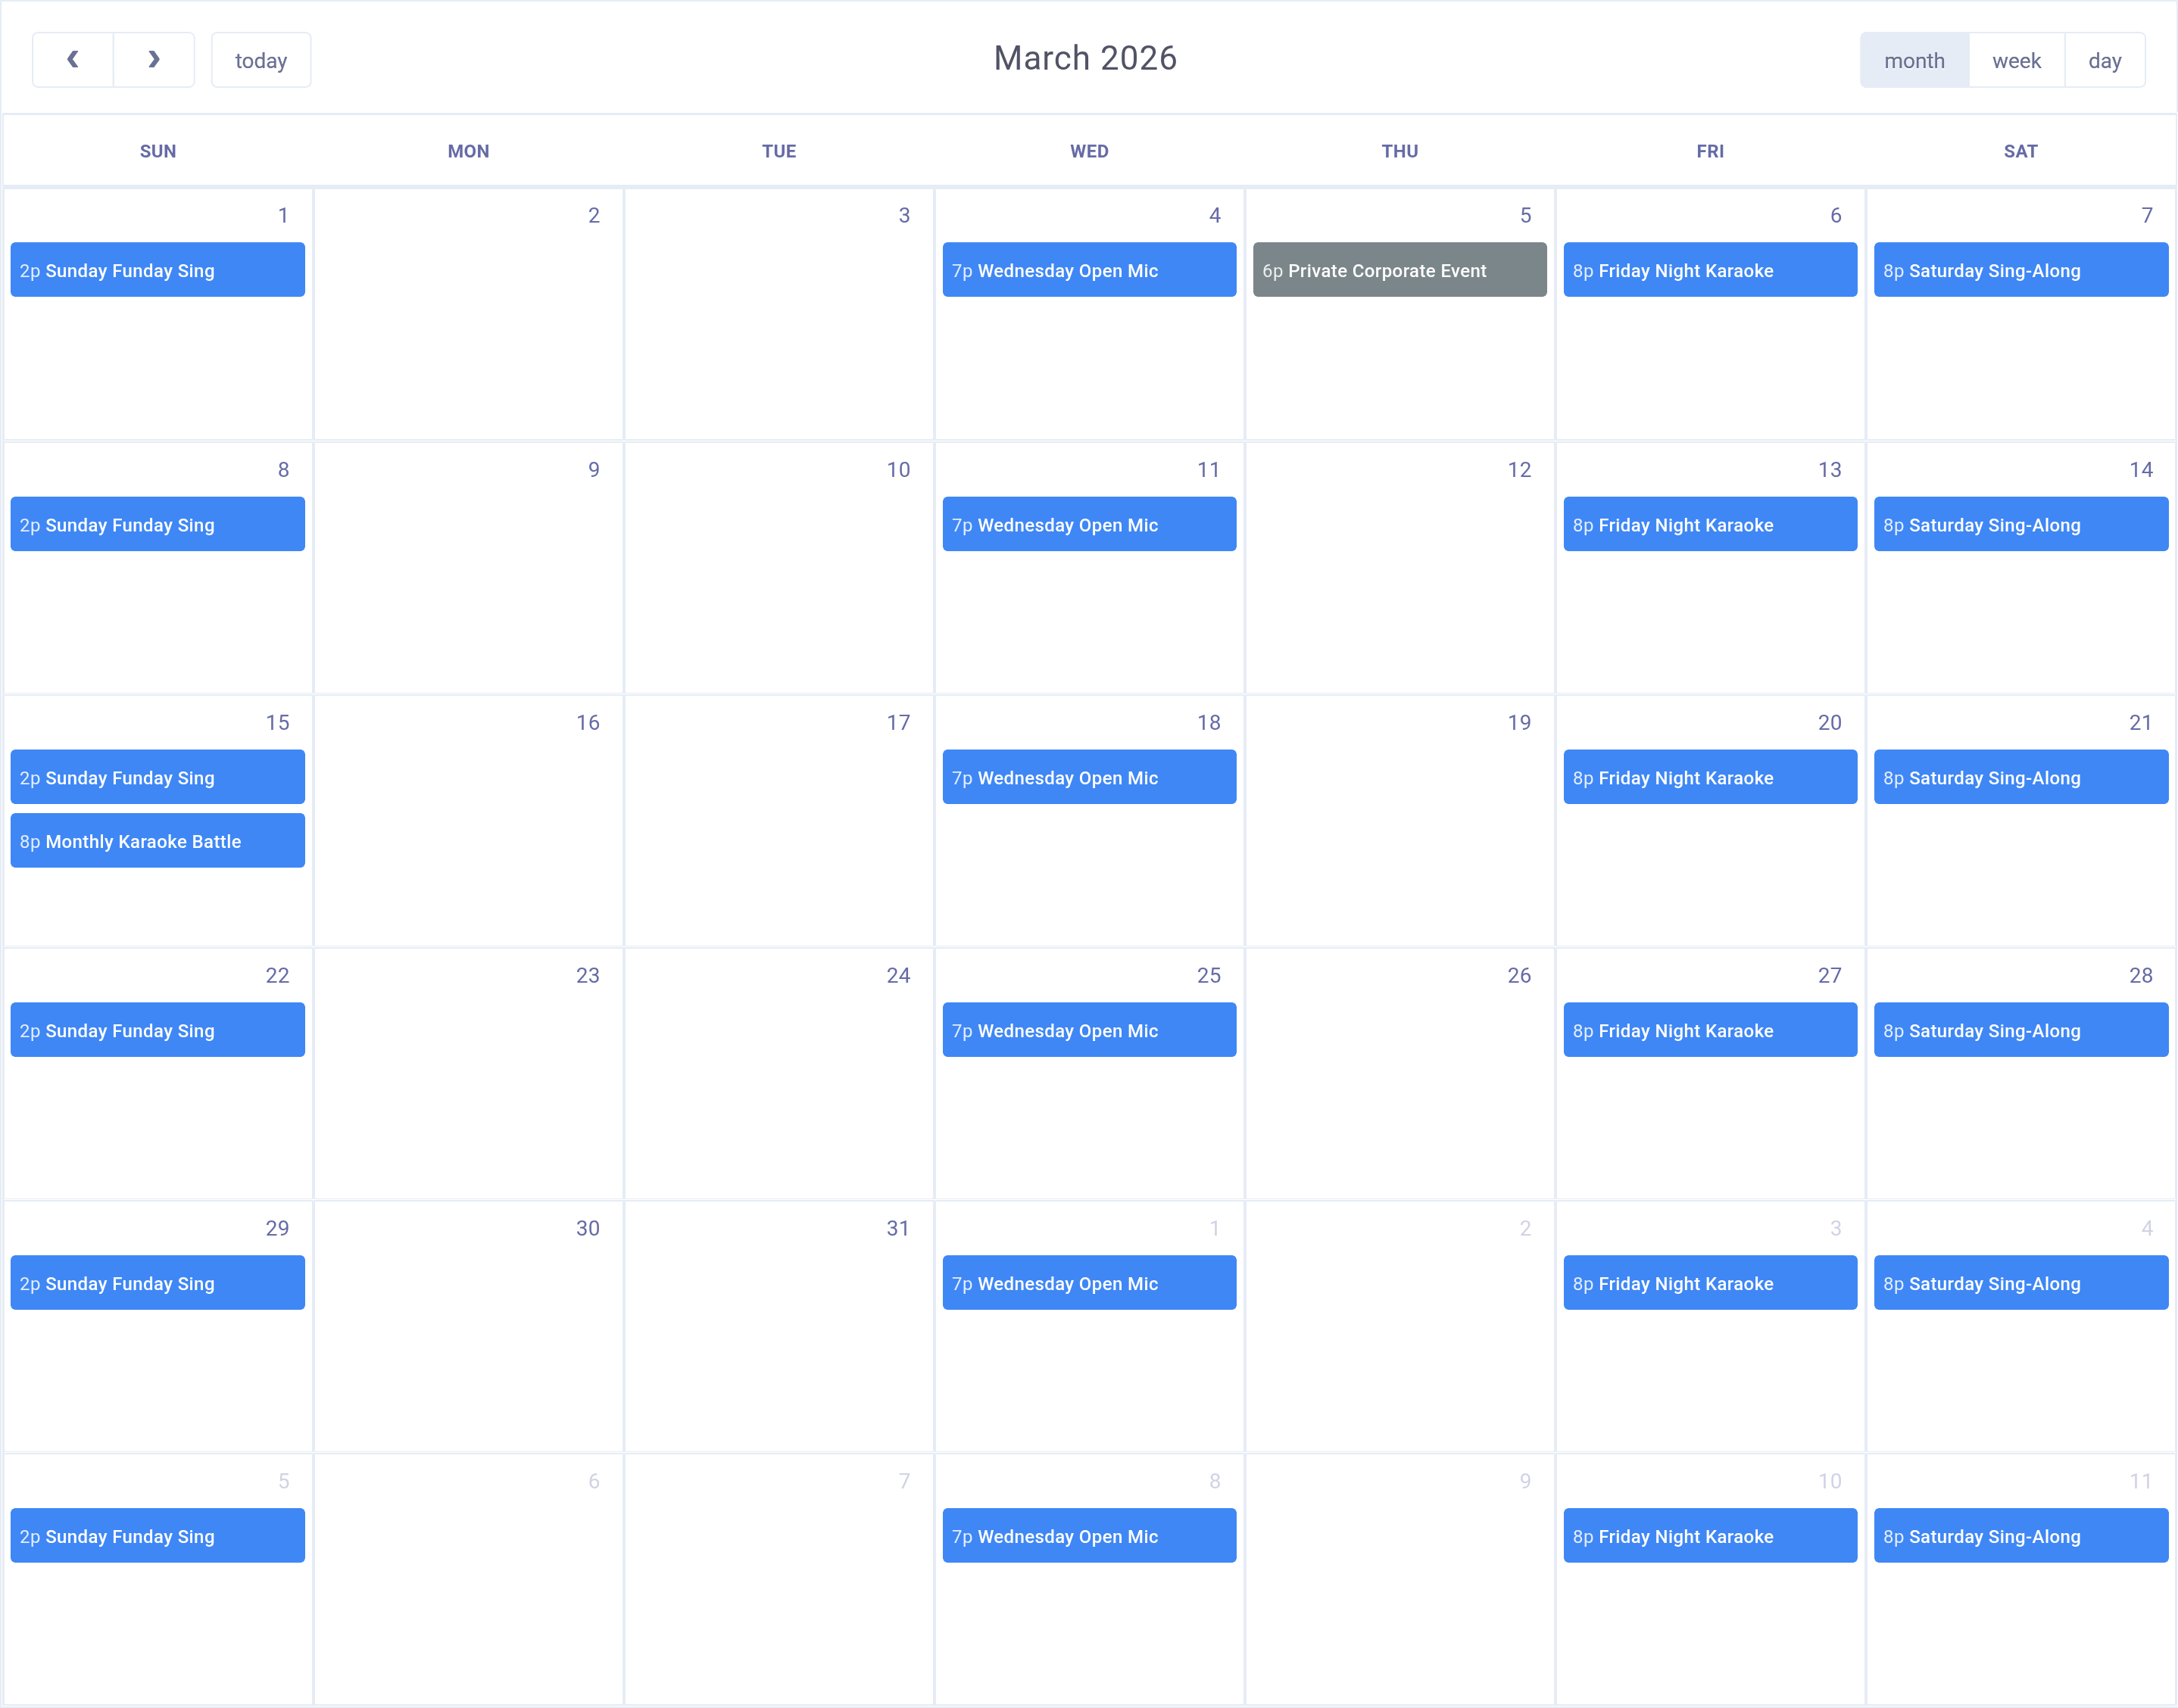
Task: Switch to week view
Action: click(x=2015, y=59)
